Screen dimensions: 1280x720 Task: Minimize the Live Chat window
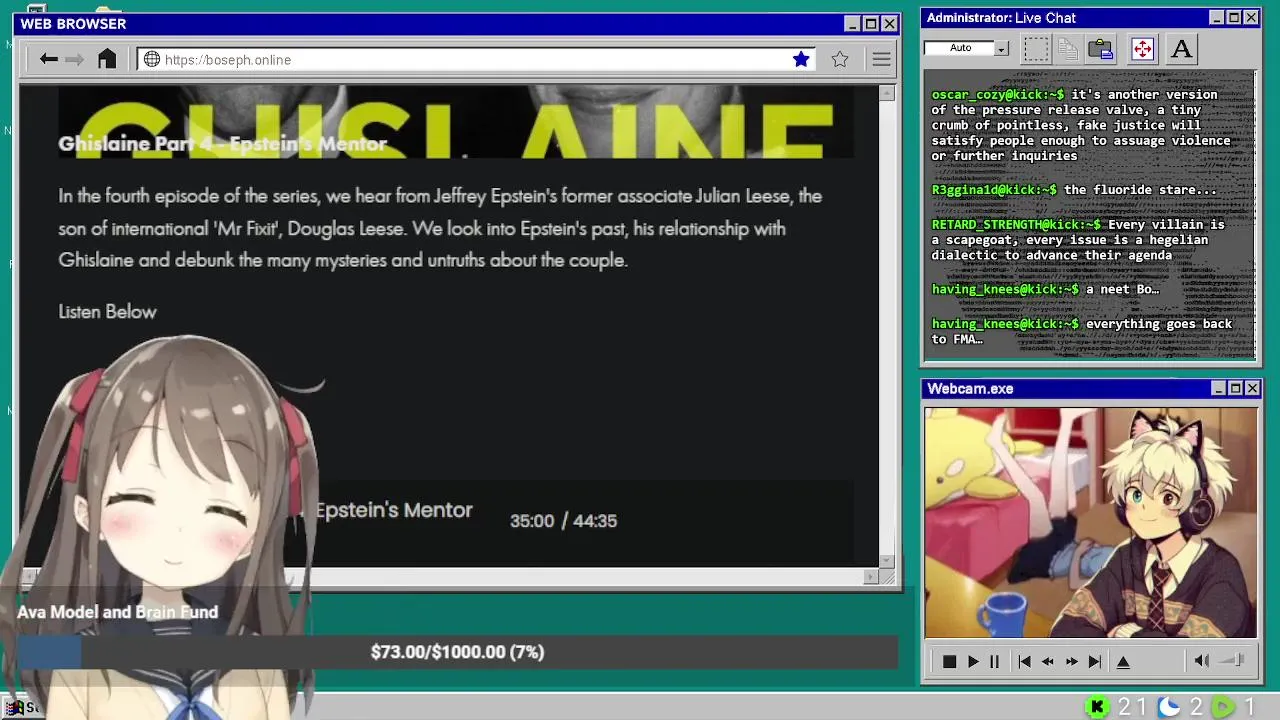(1216, 18)
